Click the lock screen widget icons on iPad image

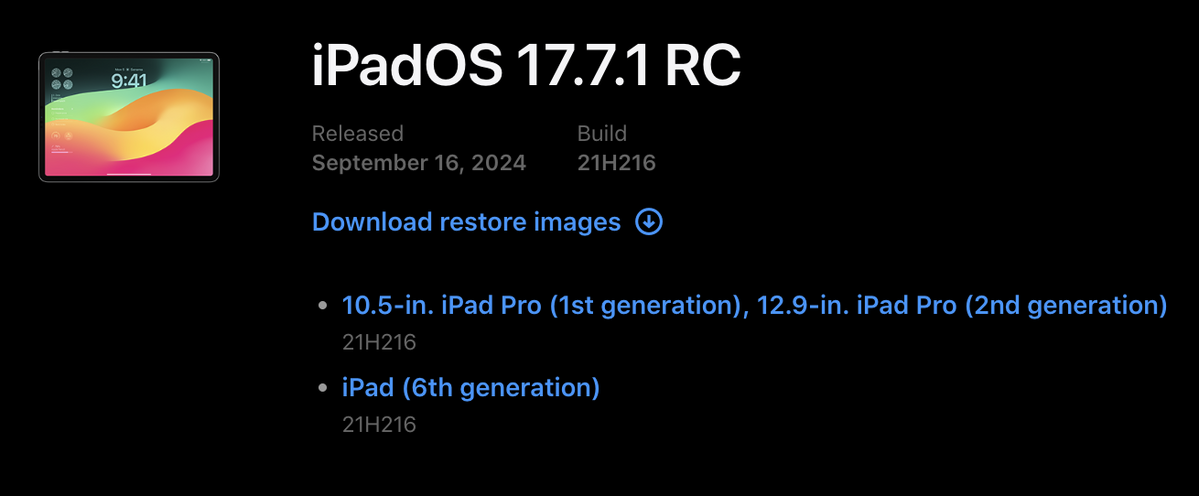tap(62, 79)
